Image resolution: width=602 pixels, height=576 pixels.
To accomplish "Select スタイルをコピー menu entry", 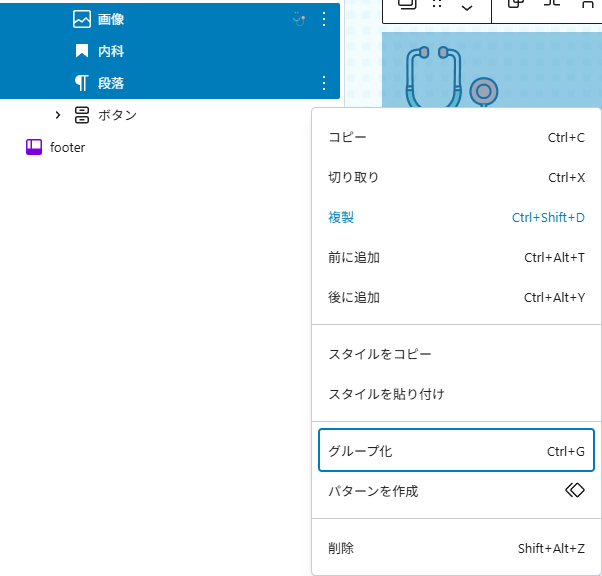I will [456, 354].
